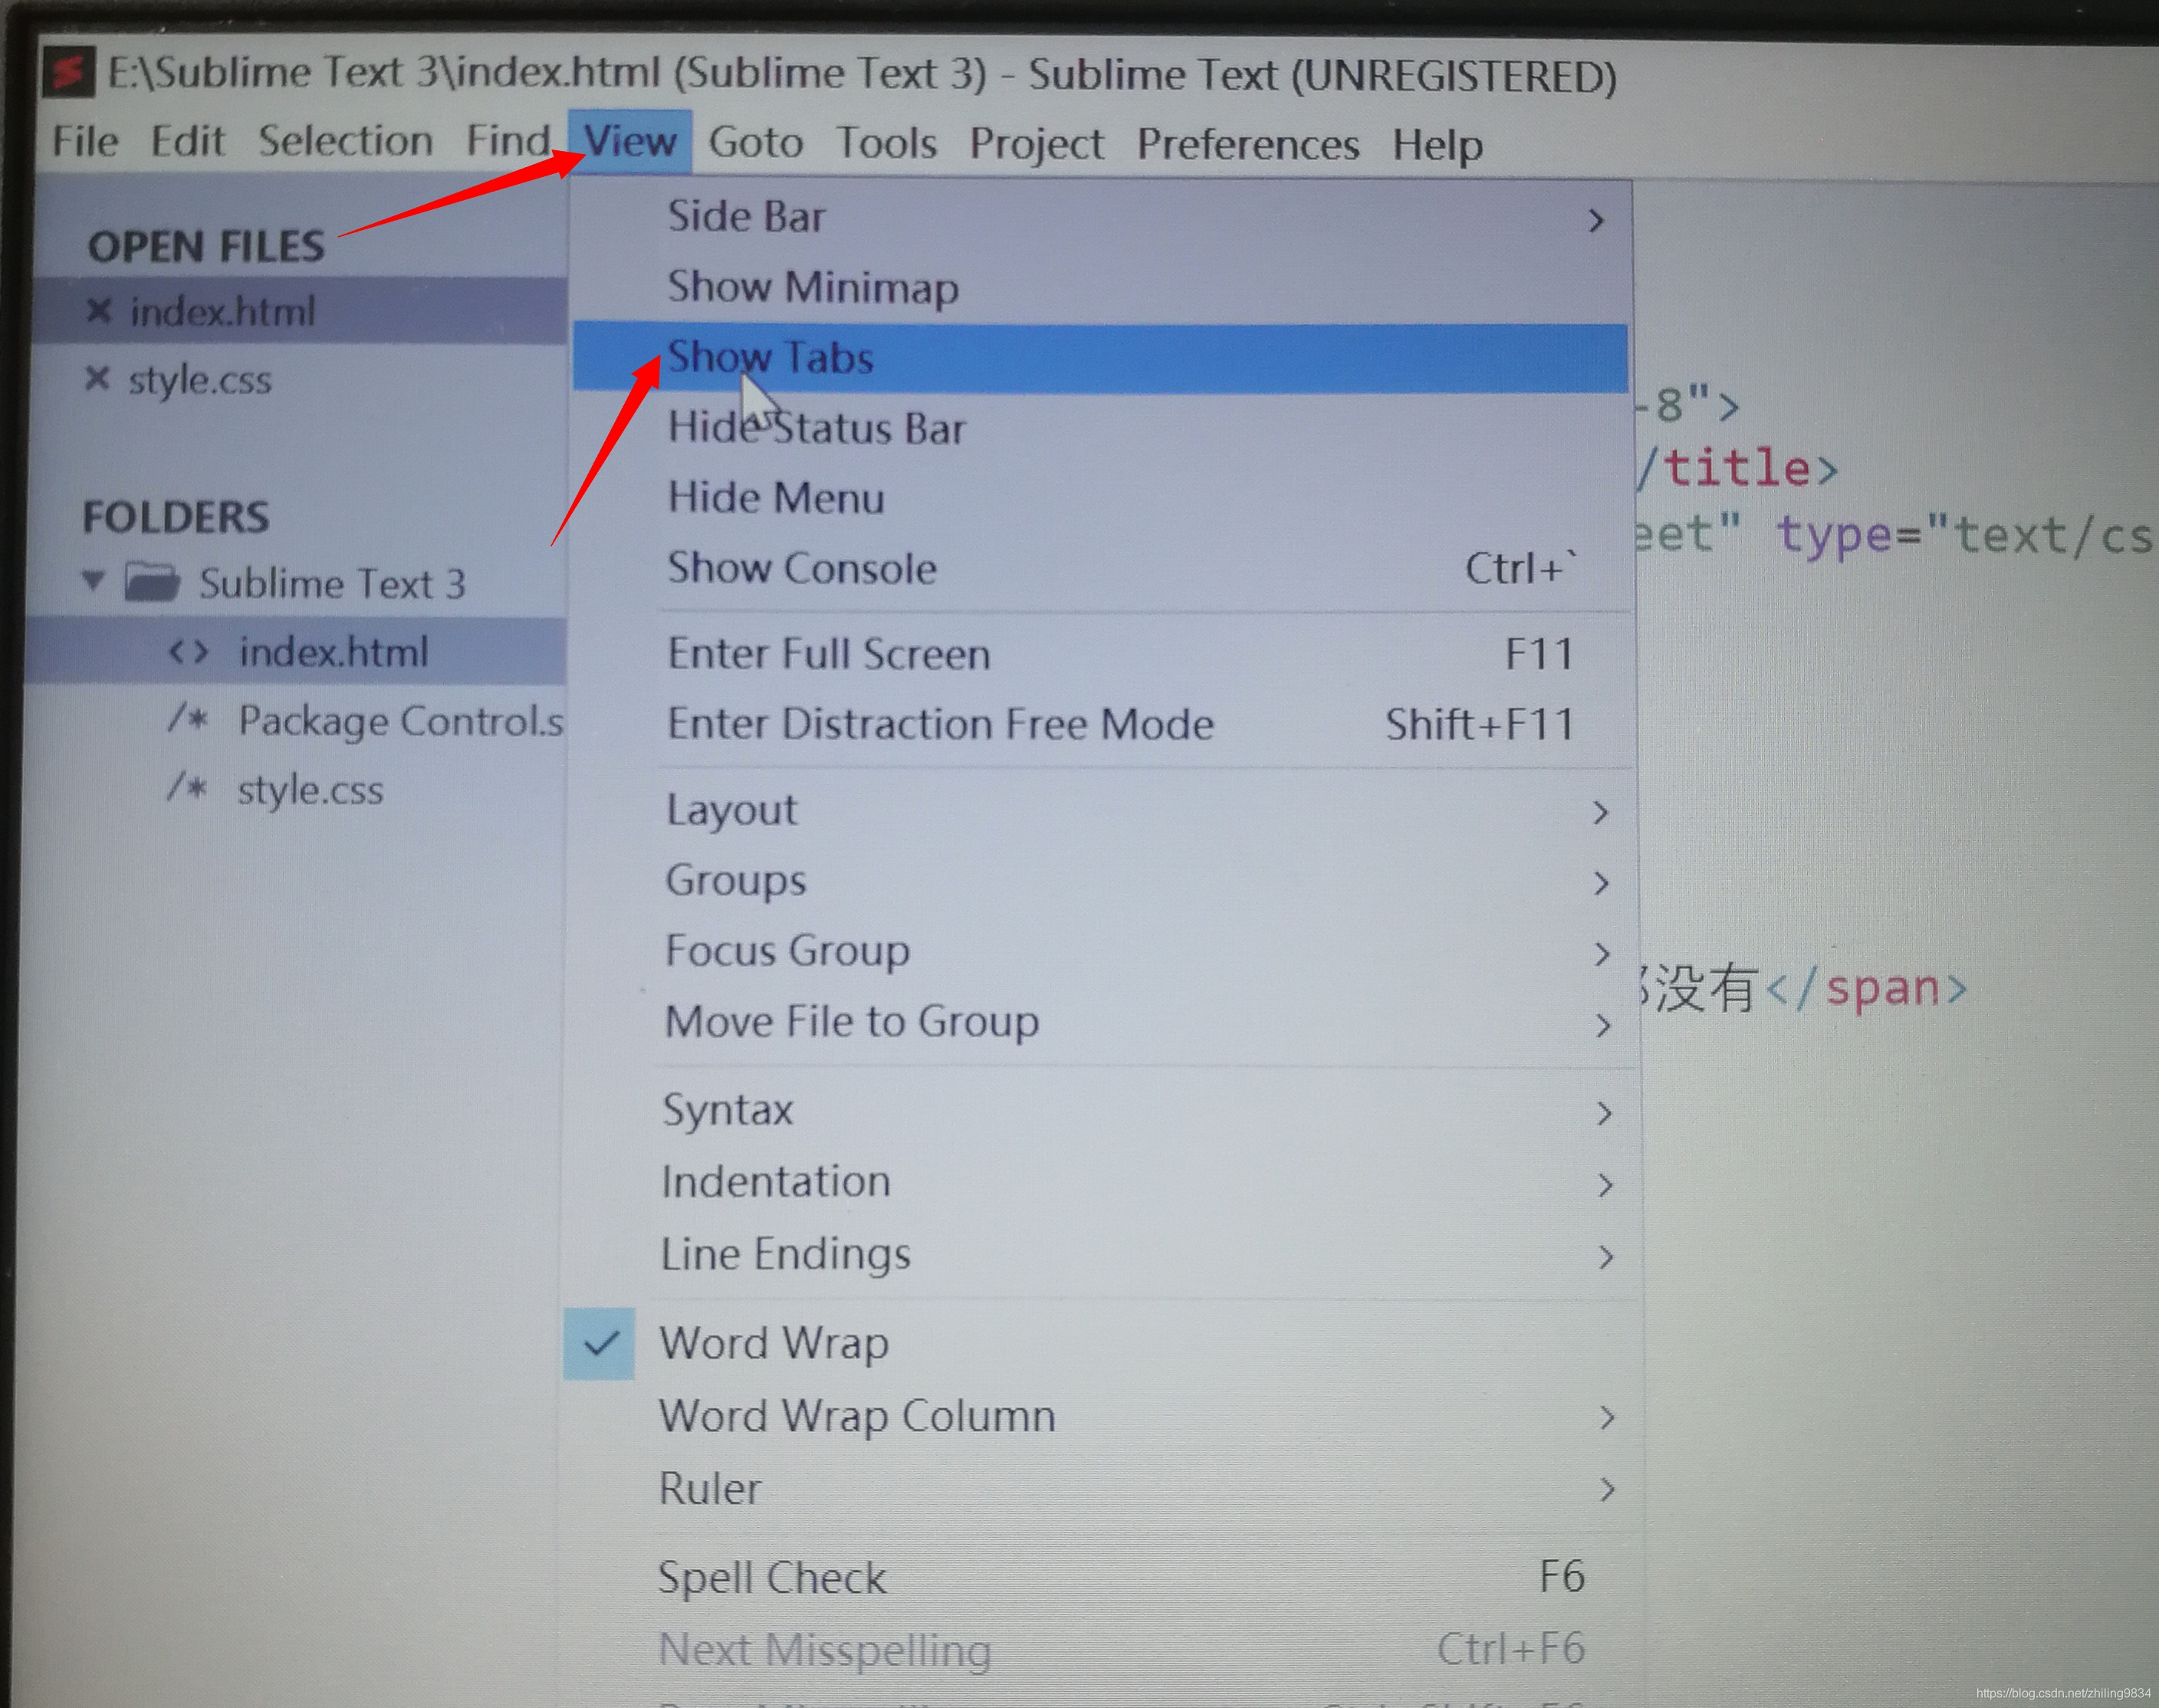The height and width of the screenshot is (1708, 2159).
Task: Expand the Side Bar submenu arrow
Action: tap(1596, 220)
